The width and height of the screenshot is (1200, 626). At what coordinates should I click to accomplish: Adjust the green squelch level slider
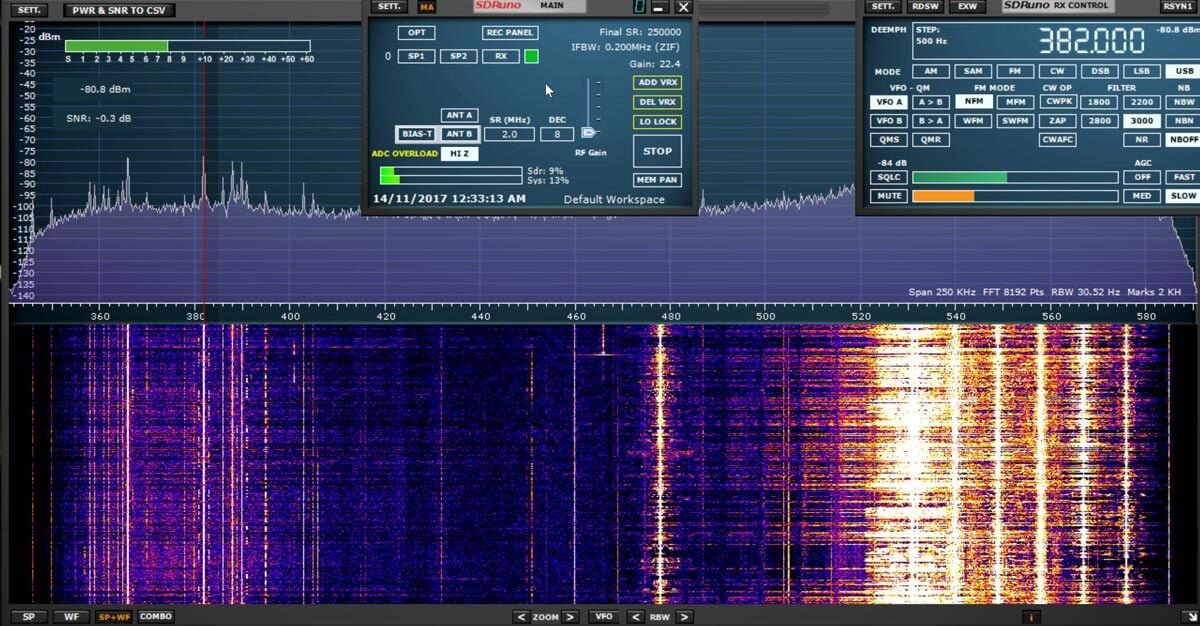point(1015,178)
